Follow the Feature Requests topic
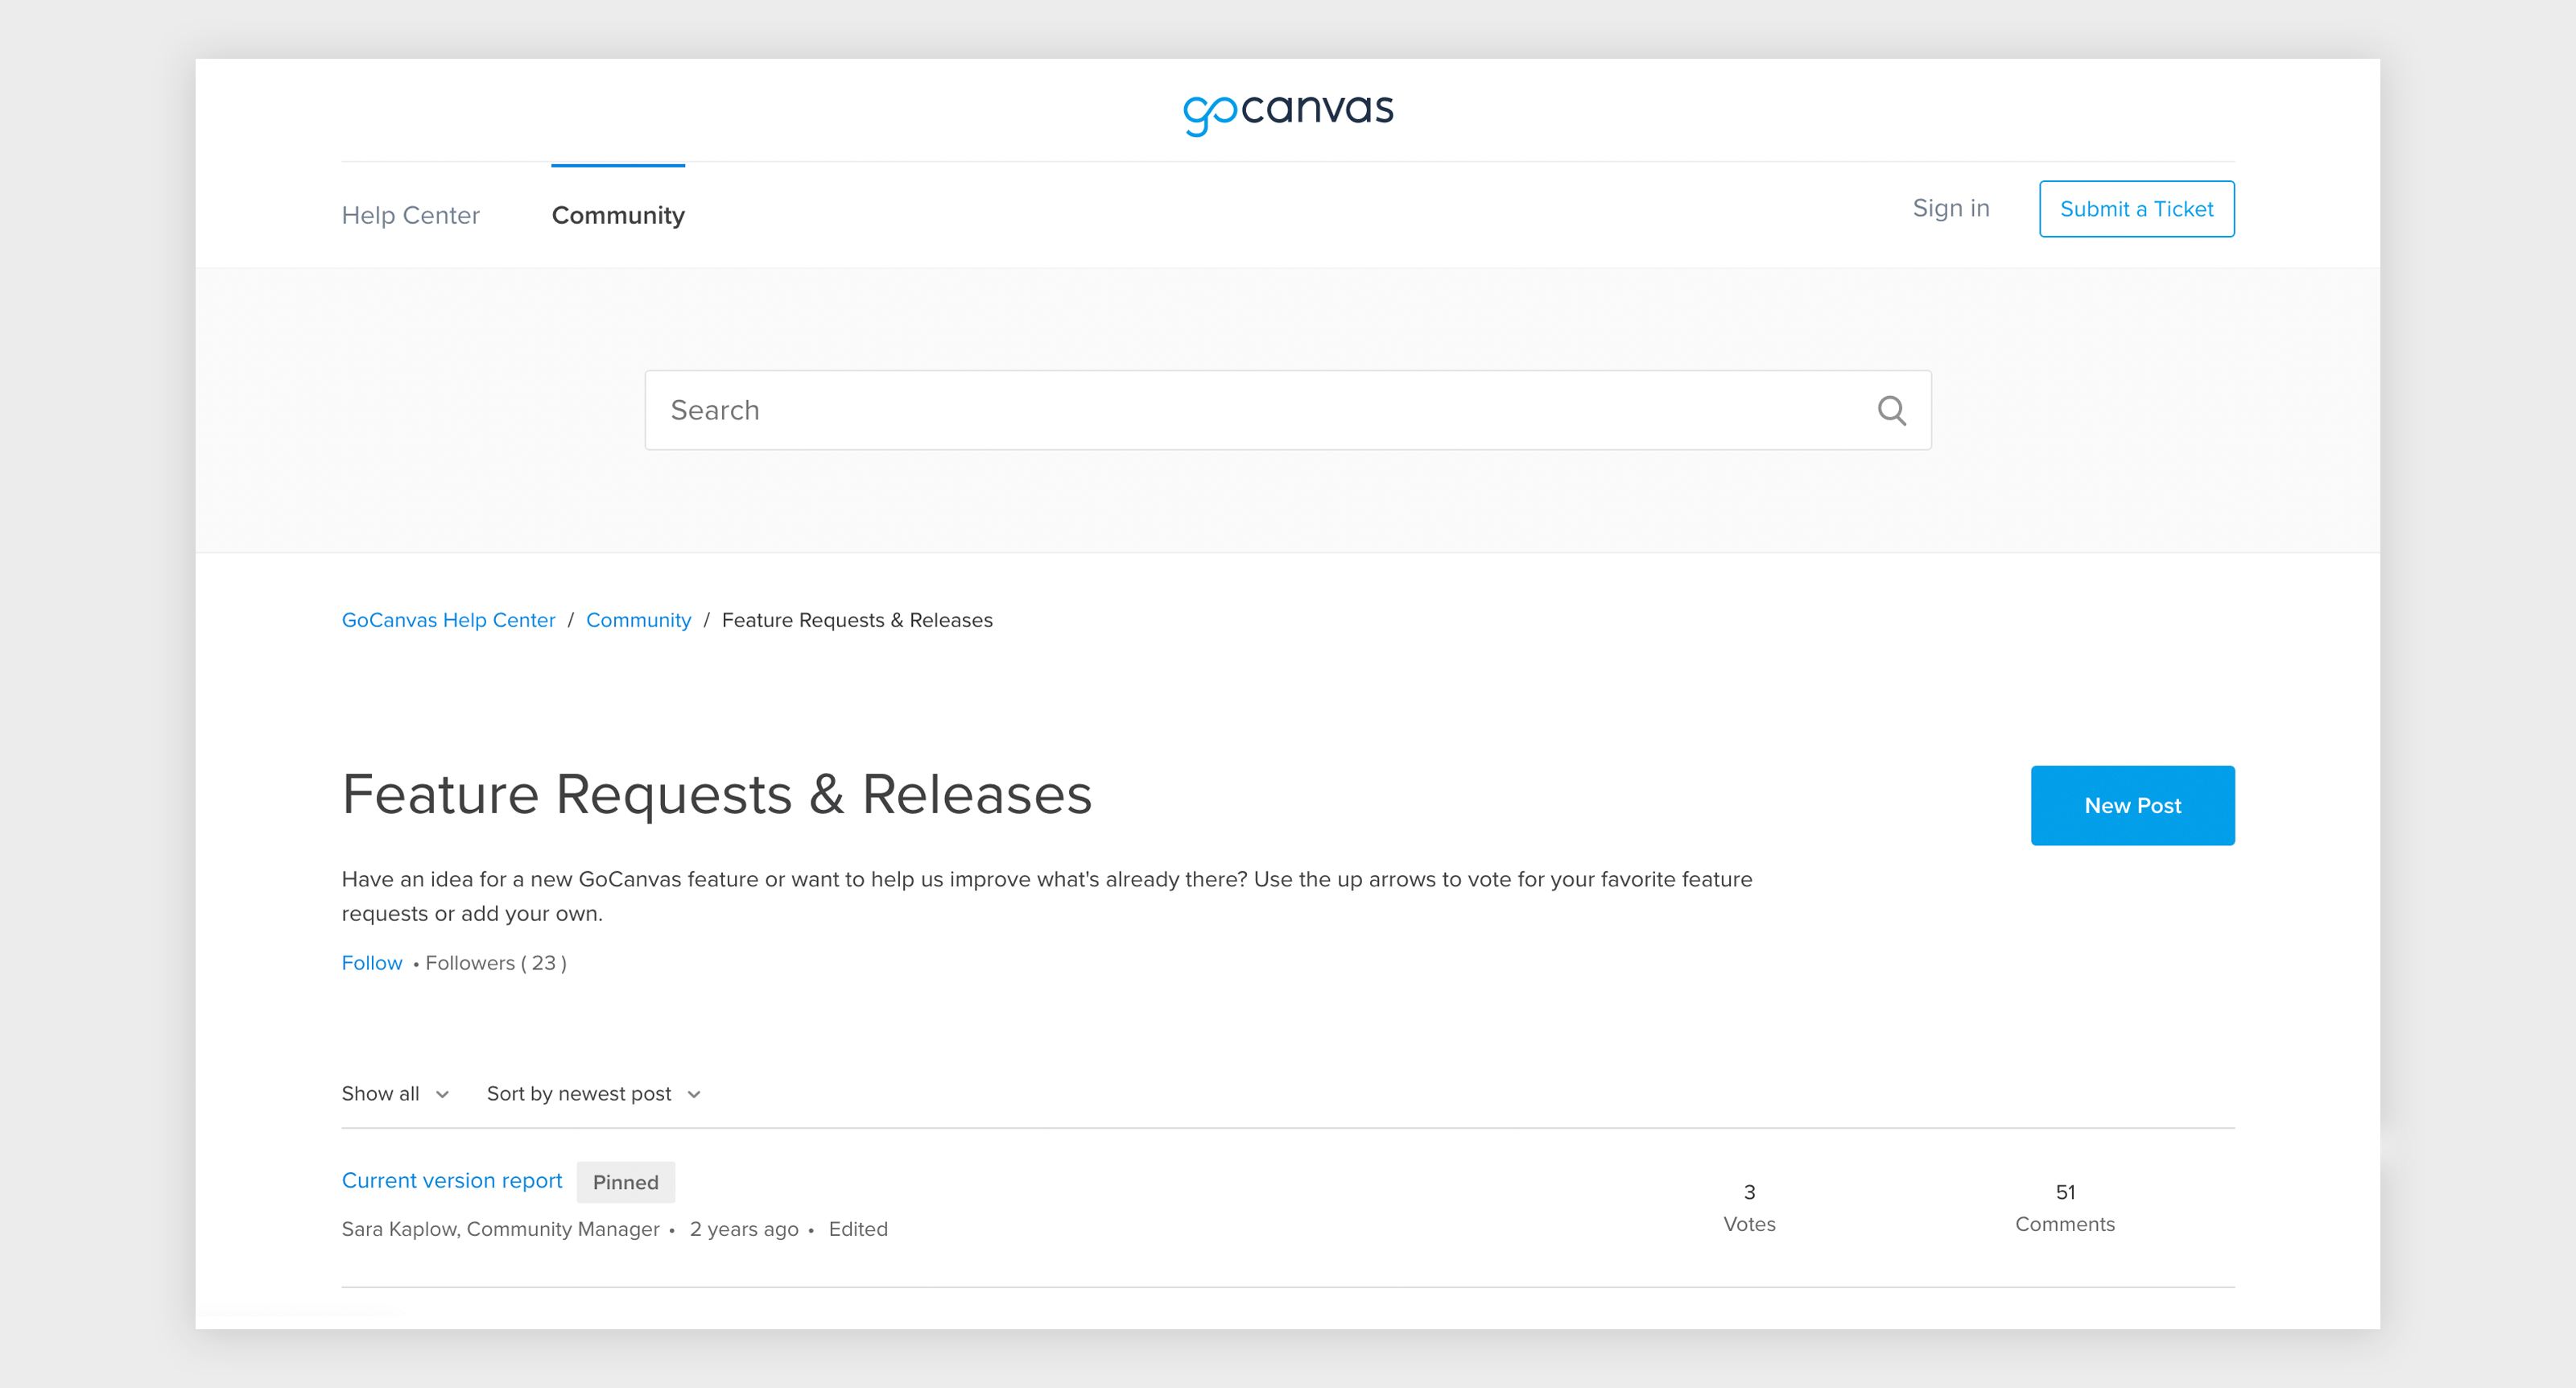Screen dimensions: 2576x1388 click(372, 963)
